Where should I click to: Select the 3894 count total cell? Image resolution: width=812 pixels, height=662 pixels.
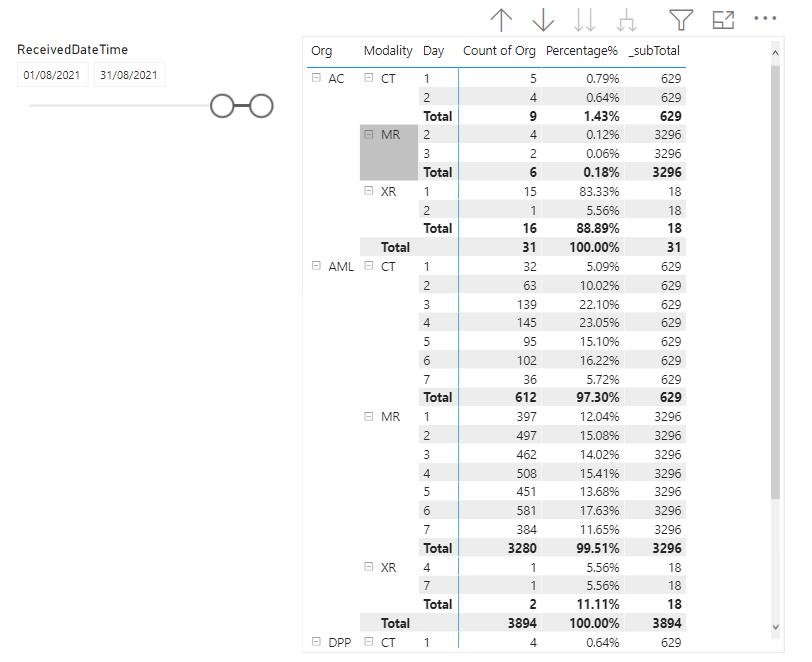tap(500, 623)
